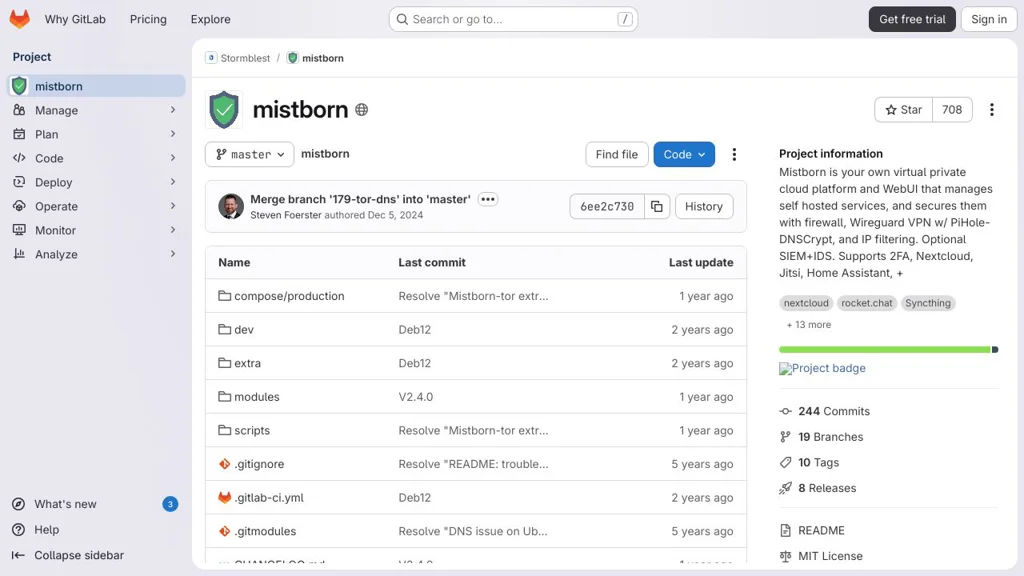
Task: Focus the Search or go to field
Action: pos(513,19)
